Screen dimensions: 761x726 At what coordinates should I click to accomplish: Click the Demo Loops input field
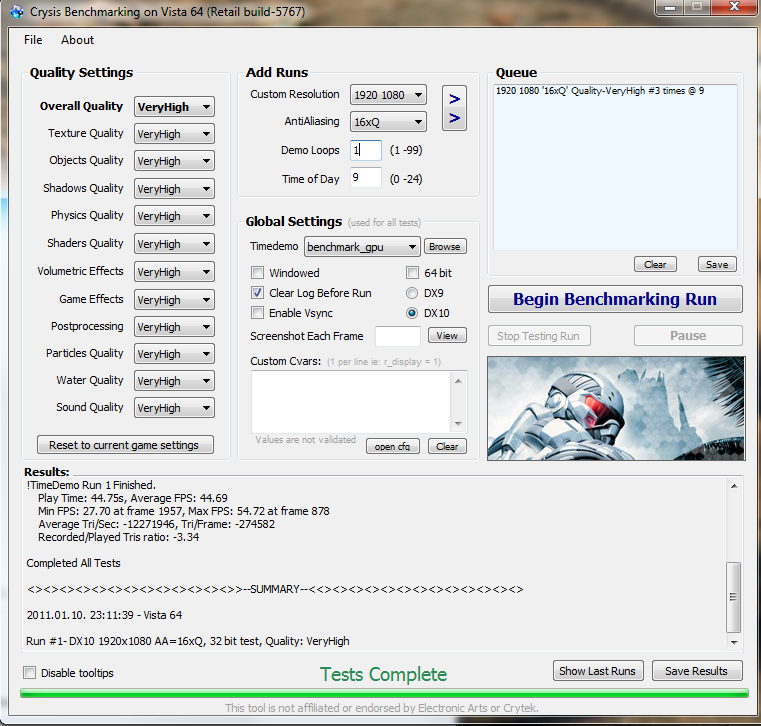366,150
